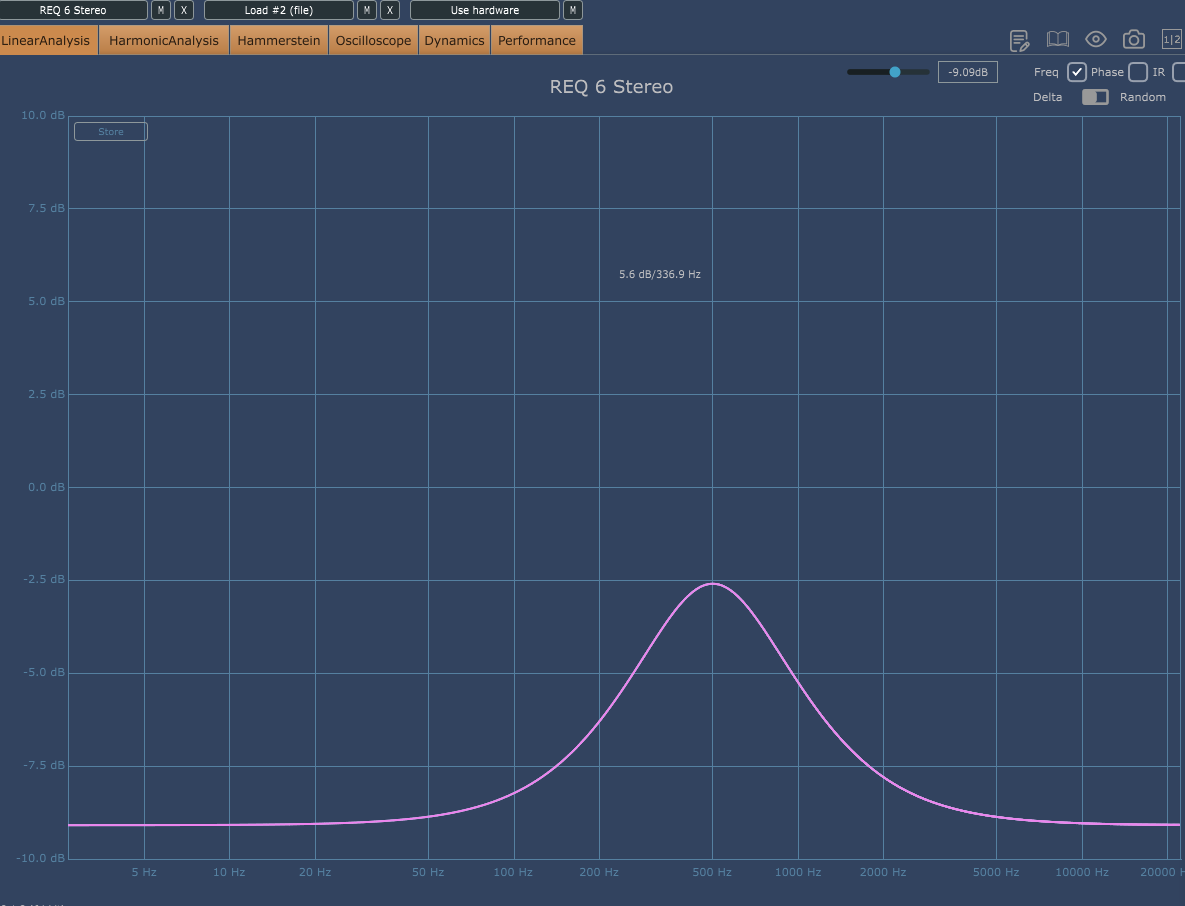The height and width of the screenshot is (906, 1185).
Task: Open the Load #2 (file) selector
Action: tap(279, 10)
